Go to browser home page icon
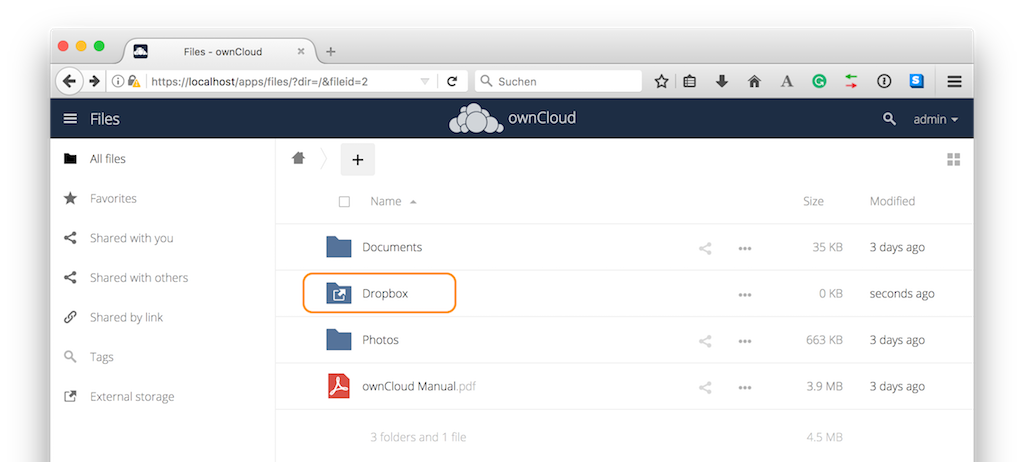The image size is (1024, 462). pos(754,81)
